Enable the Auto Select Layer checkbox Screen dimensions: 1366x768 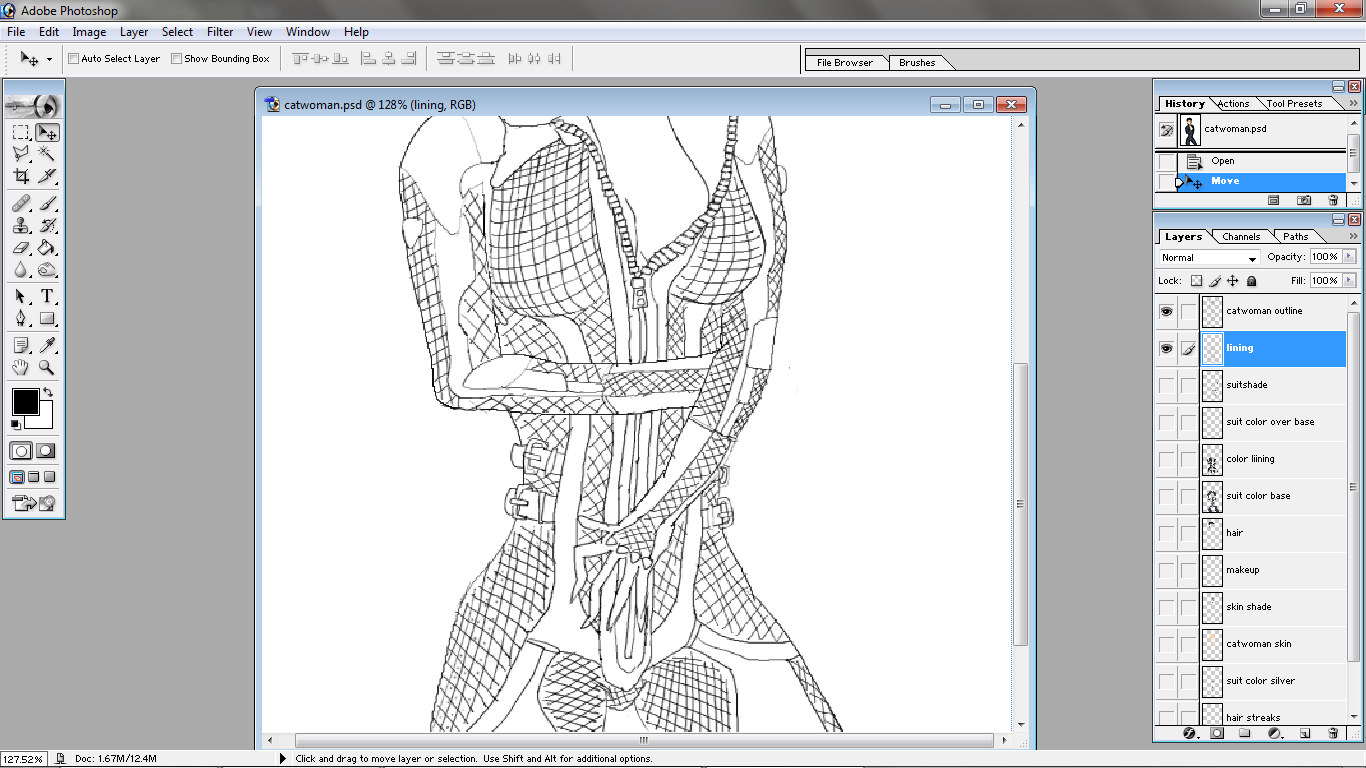click(74, 59)
